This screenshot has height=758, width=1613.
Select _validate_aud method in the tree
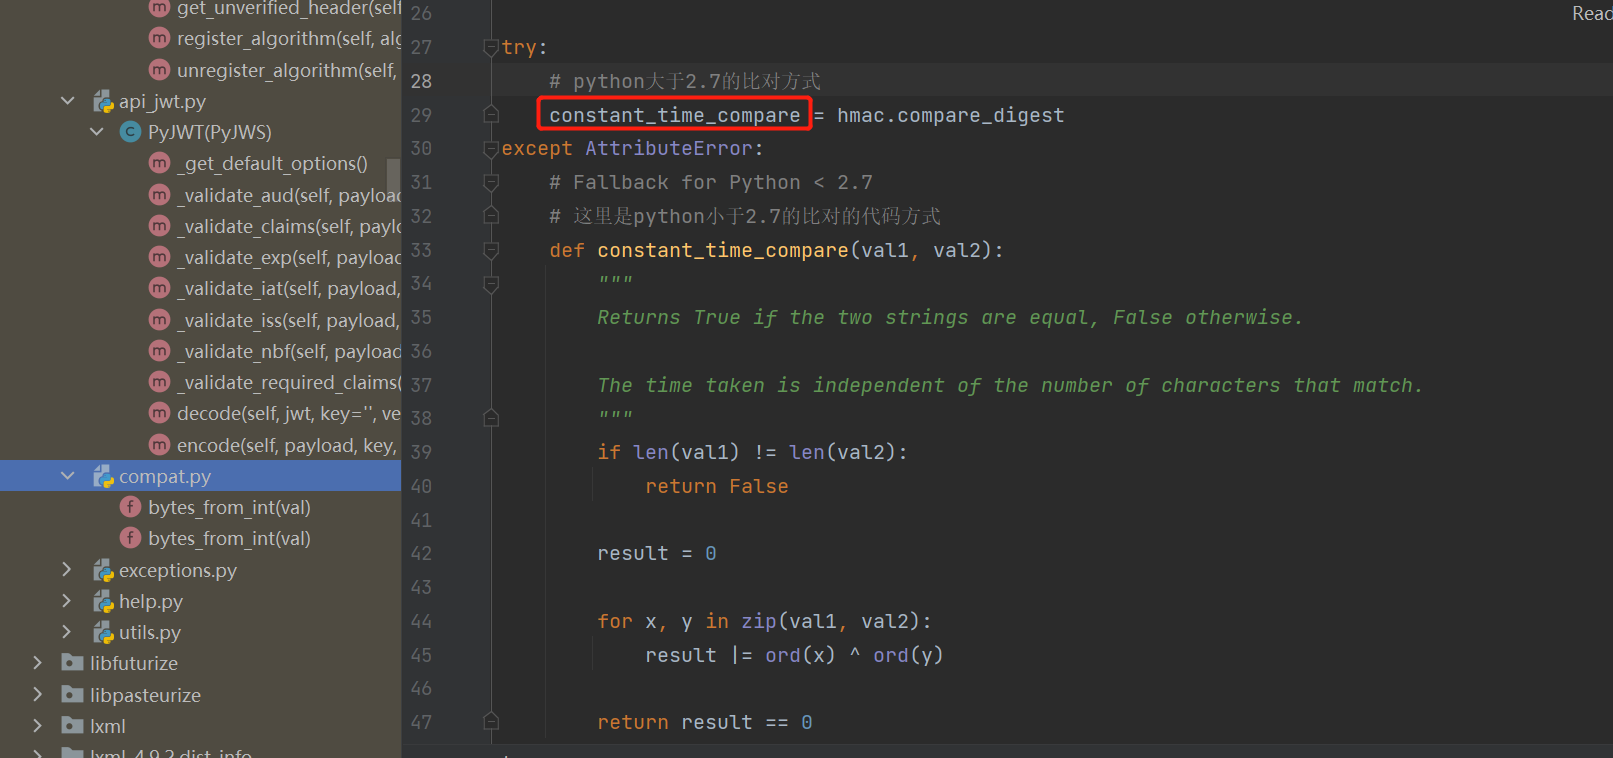pos(289,194)
